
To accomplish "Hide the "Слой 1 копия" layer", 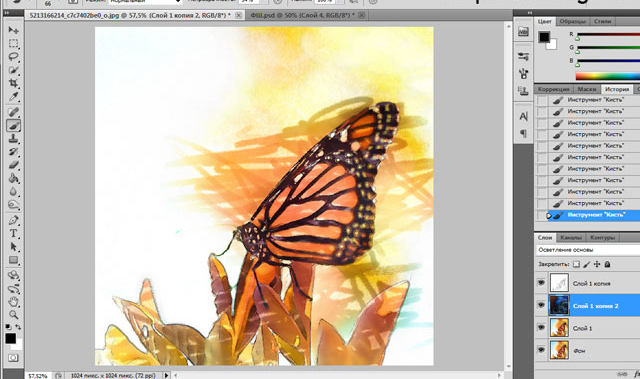I will [x=542, y=282].
